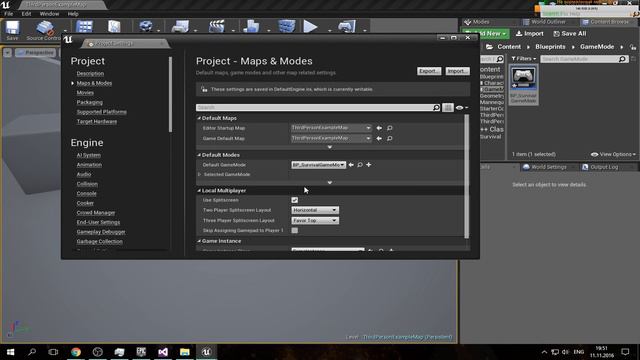The image size is (640, 360).
Task: Click Save All in Content Browser
Action: (x=569, y=33)
